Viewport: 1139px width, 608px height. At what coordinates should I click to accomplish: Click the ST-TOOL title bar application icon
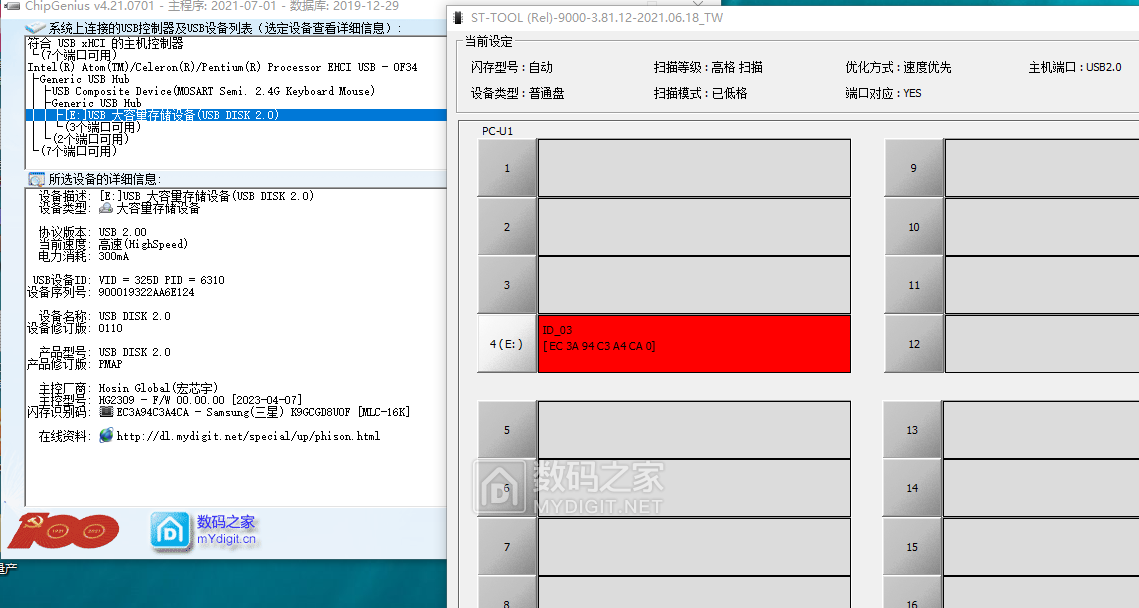pyautogui.click(x=456, y=17)
